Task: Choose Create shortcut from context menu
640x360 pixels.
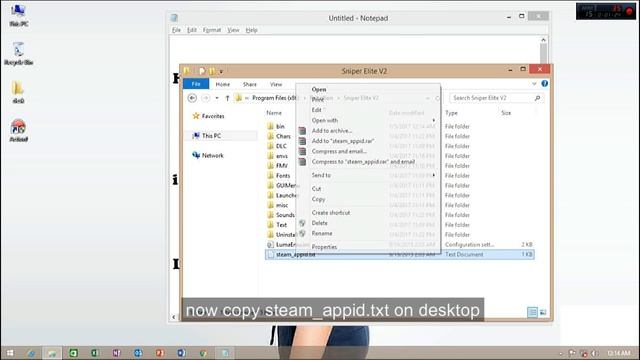Action: click(x=331, y=213)
